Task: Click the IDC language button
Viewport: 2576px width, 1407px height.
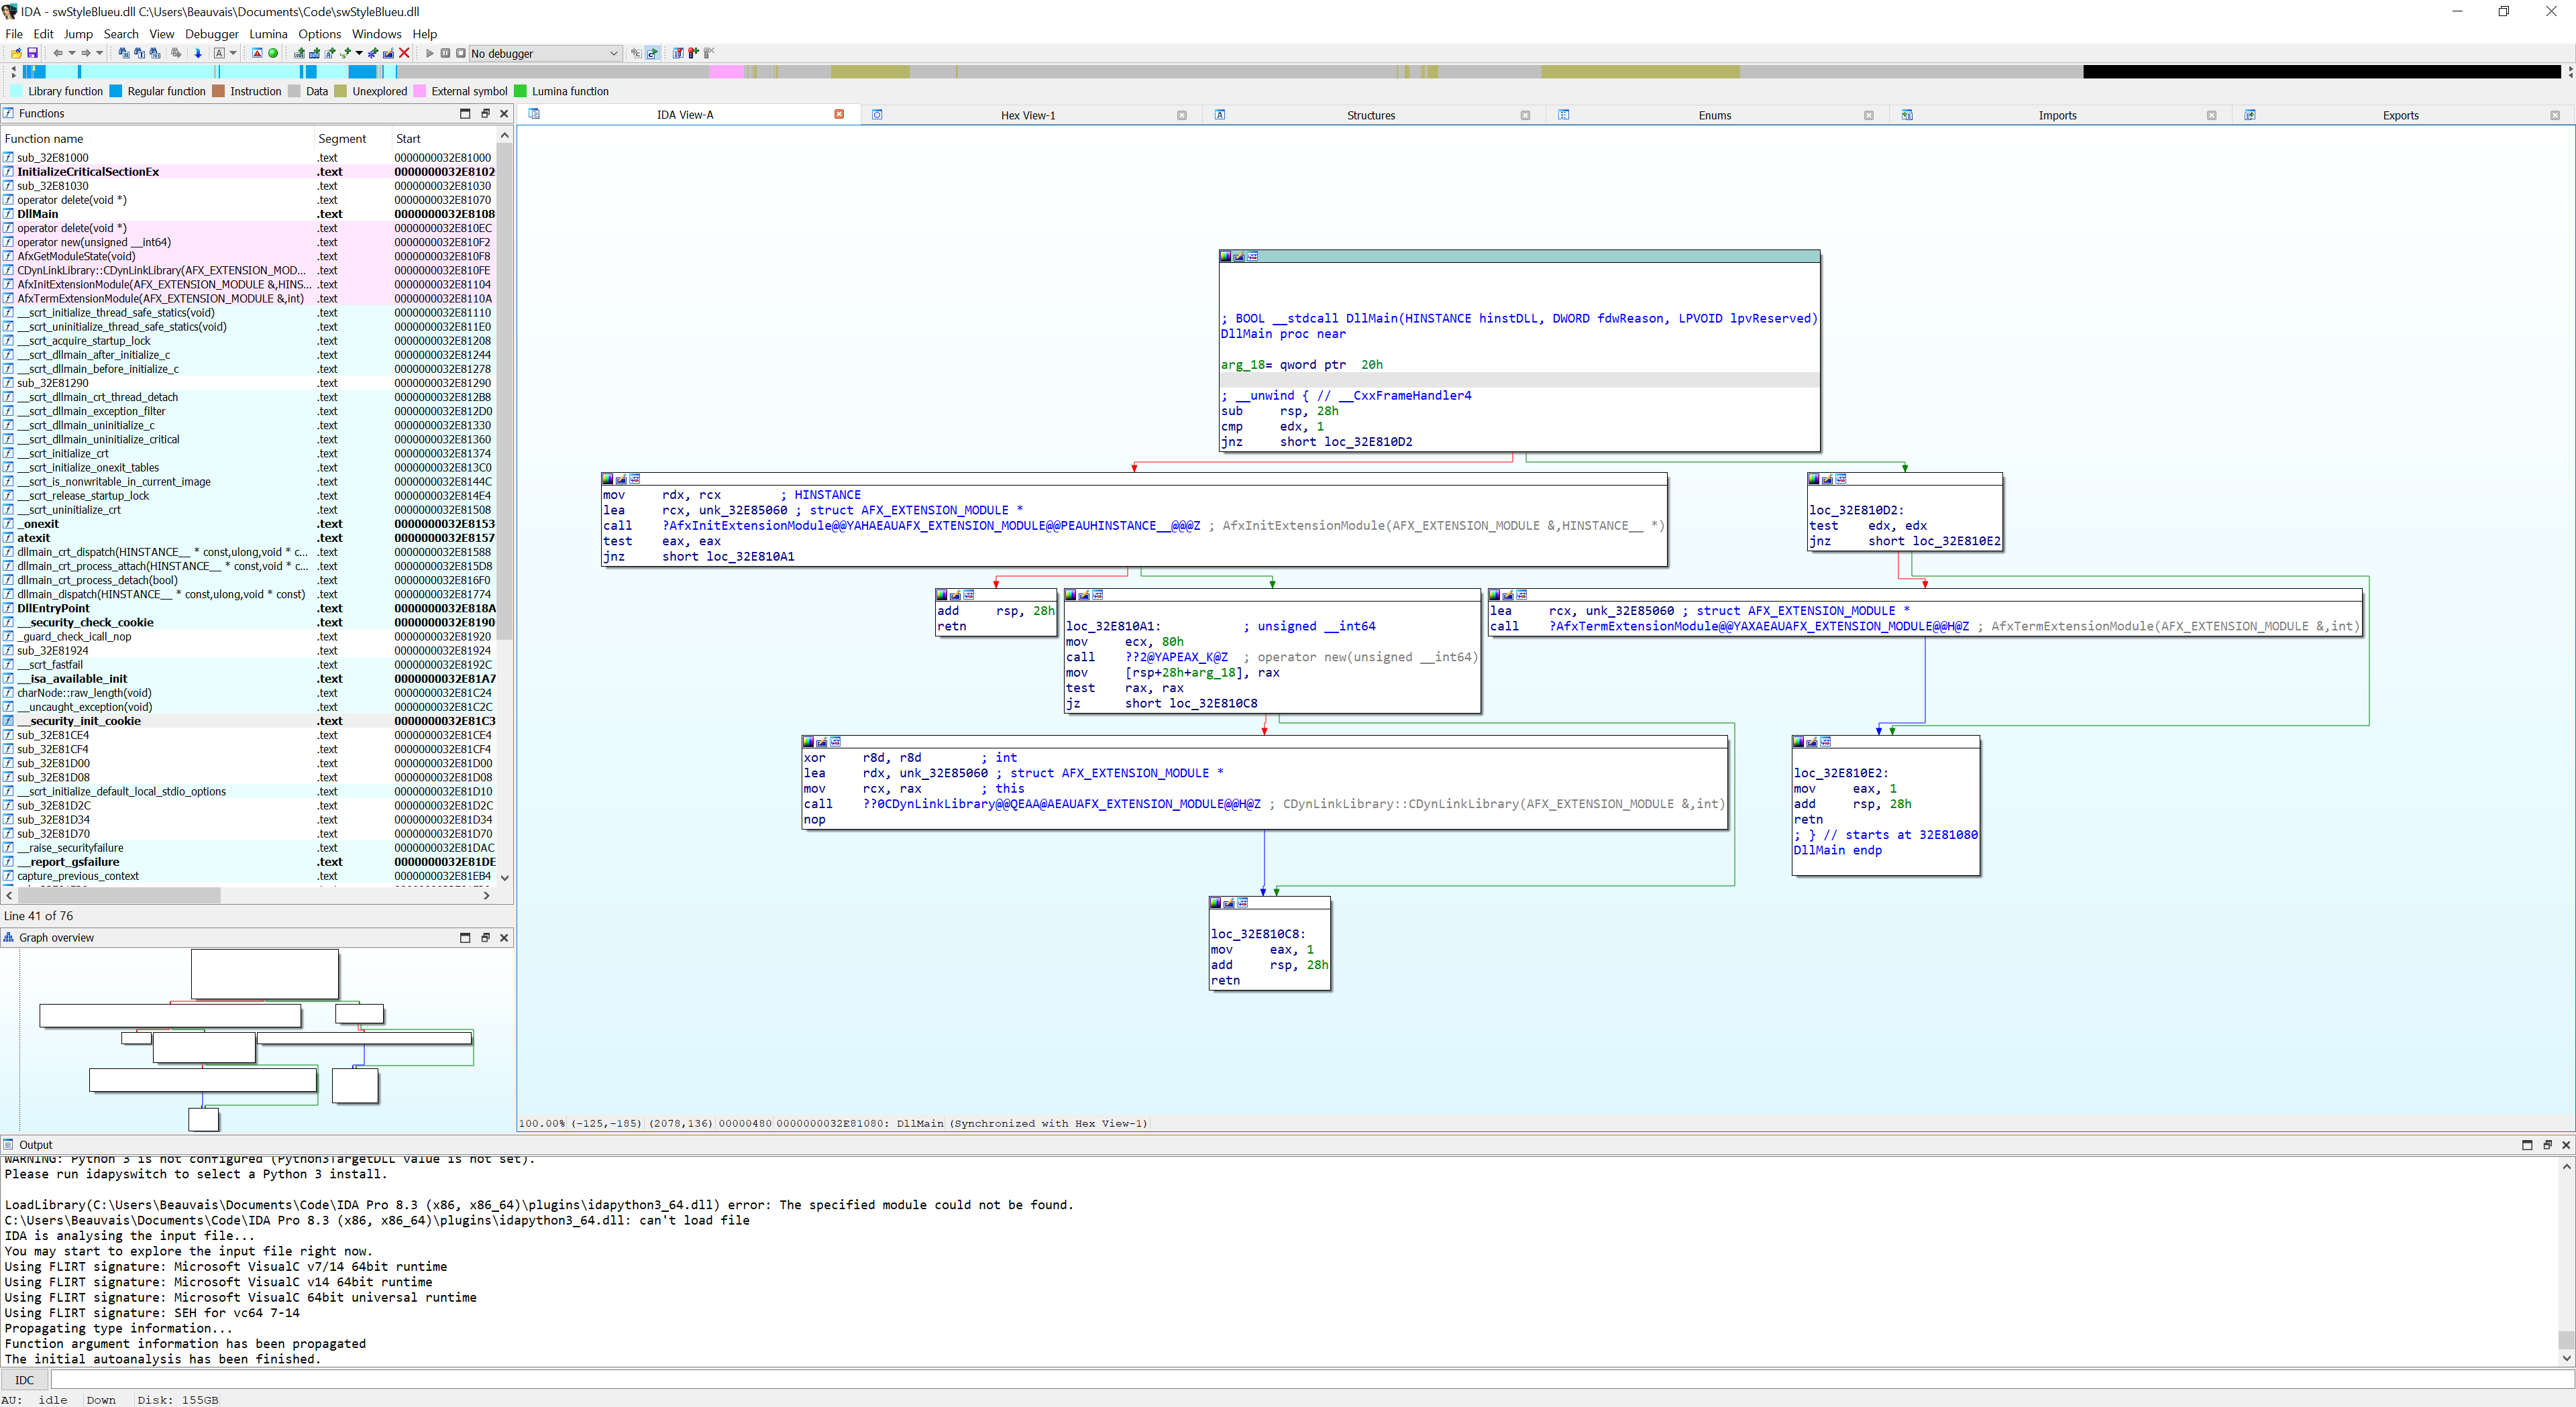Action: (24, 1380)
